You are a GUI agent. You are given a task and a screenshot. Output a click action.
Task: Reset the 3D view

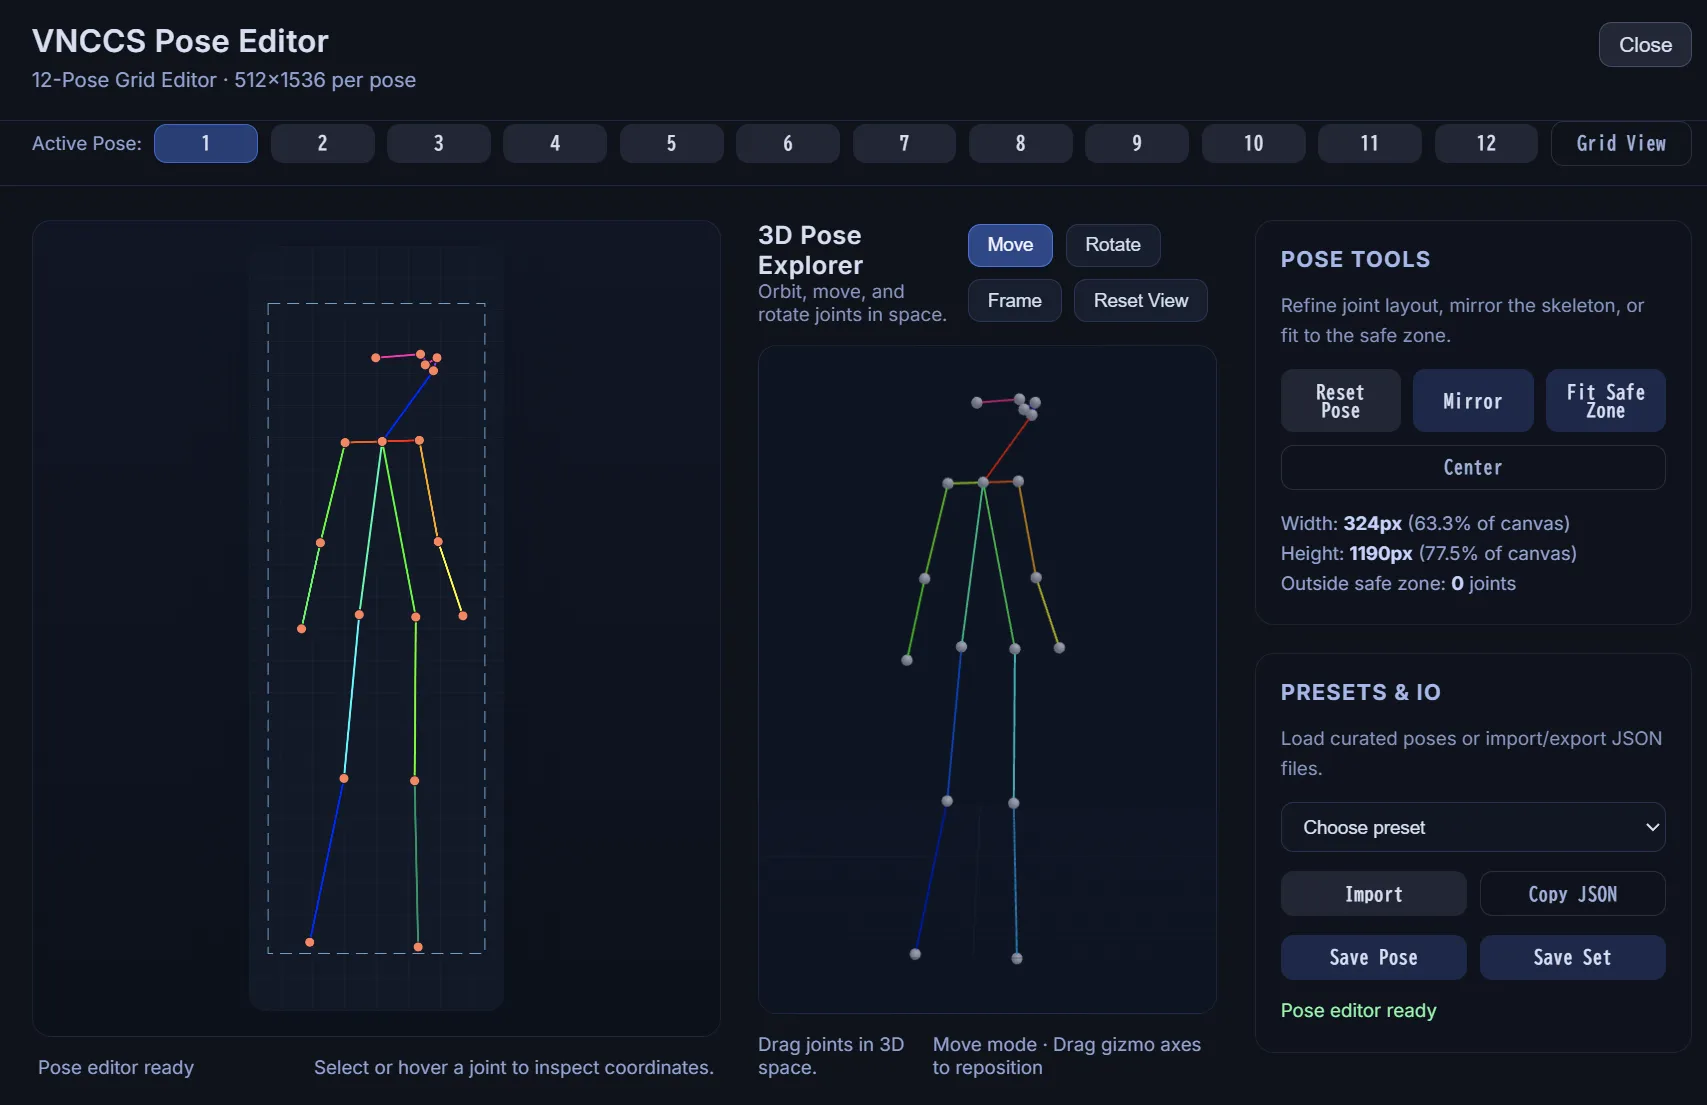(1140, 301)
